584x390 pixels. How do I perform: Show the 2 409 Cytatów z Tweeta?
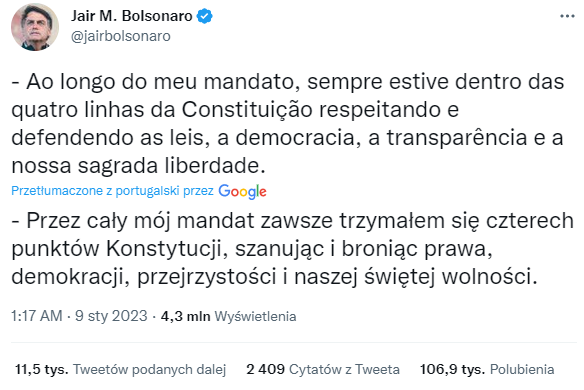point(323,369)
